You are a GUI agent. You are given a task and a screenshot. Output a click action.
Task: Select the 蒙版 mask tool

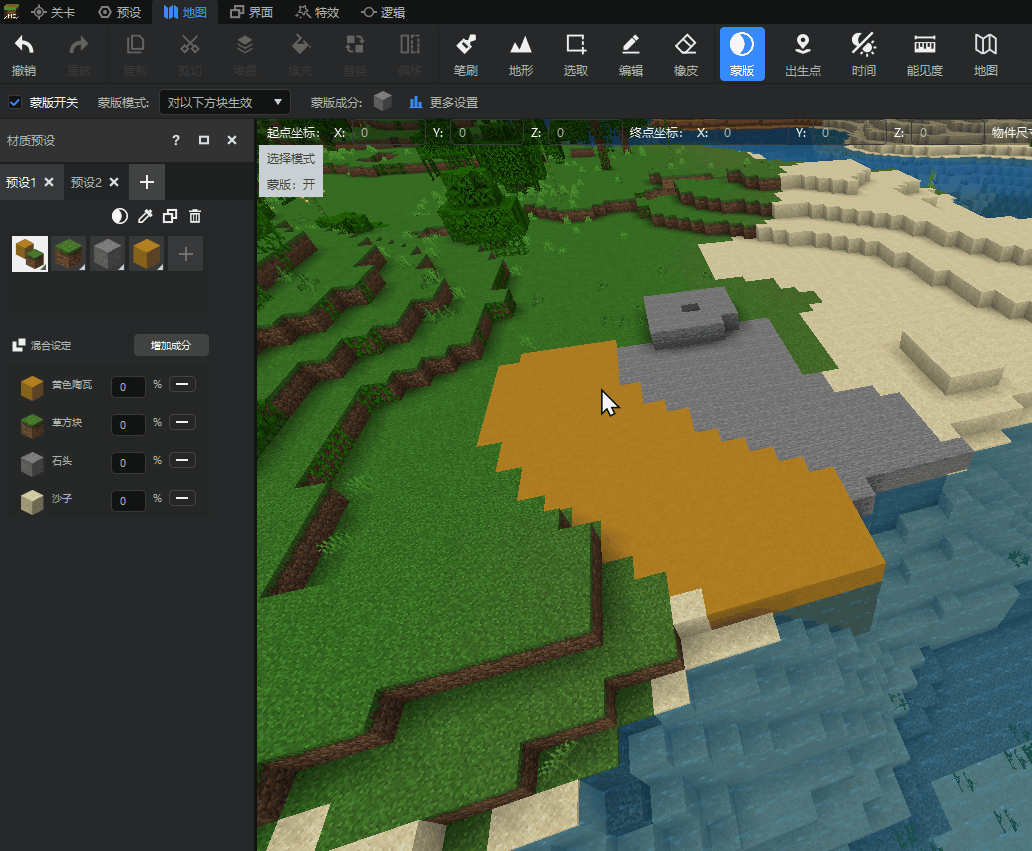[x=742, y=55]
